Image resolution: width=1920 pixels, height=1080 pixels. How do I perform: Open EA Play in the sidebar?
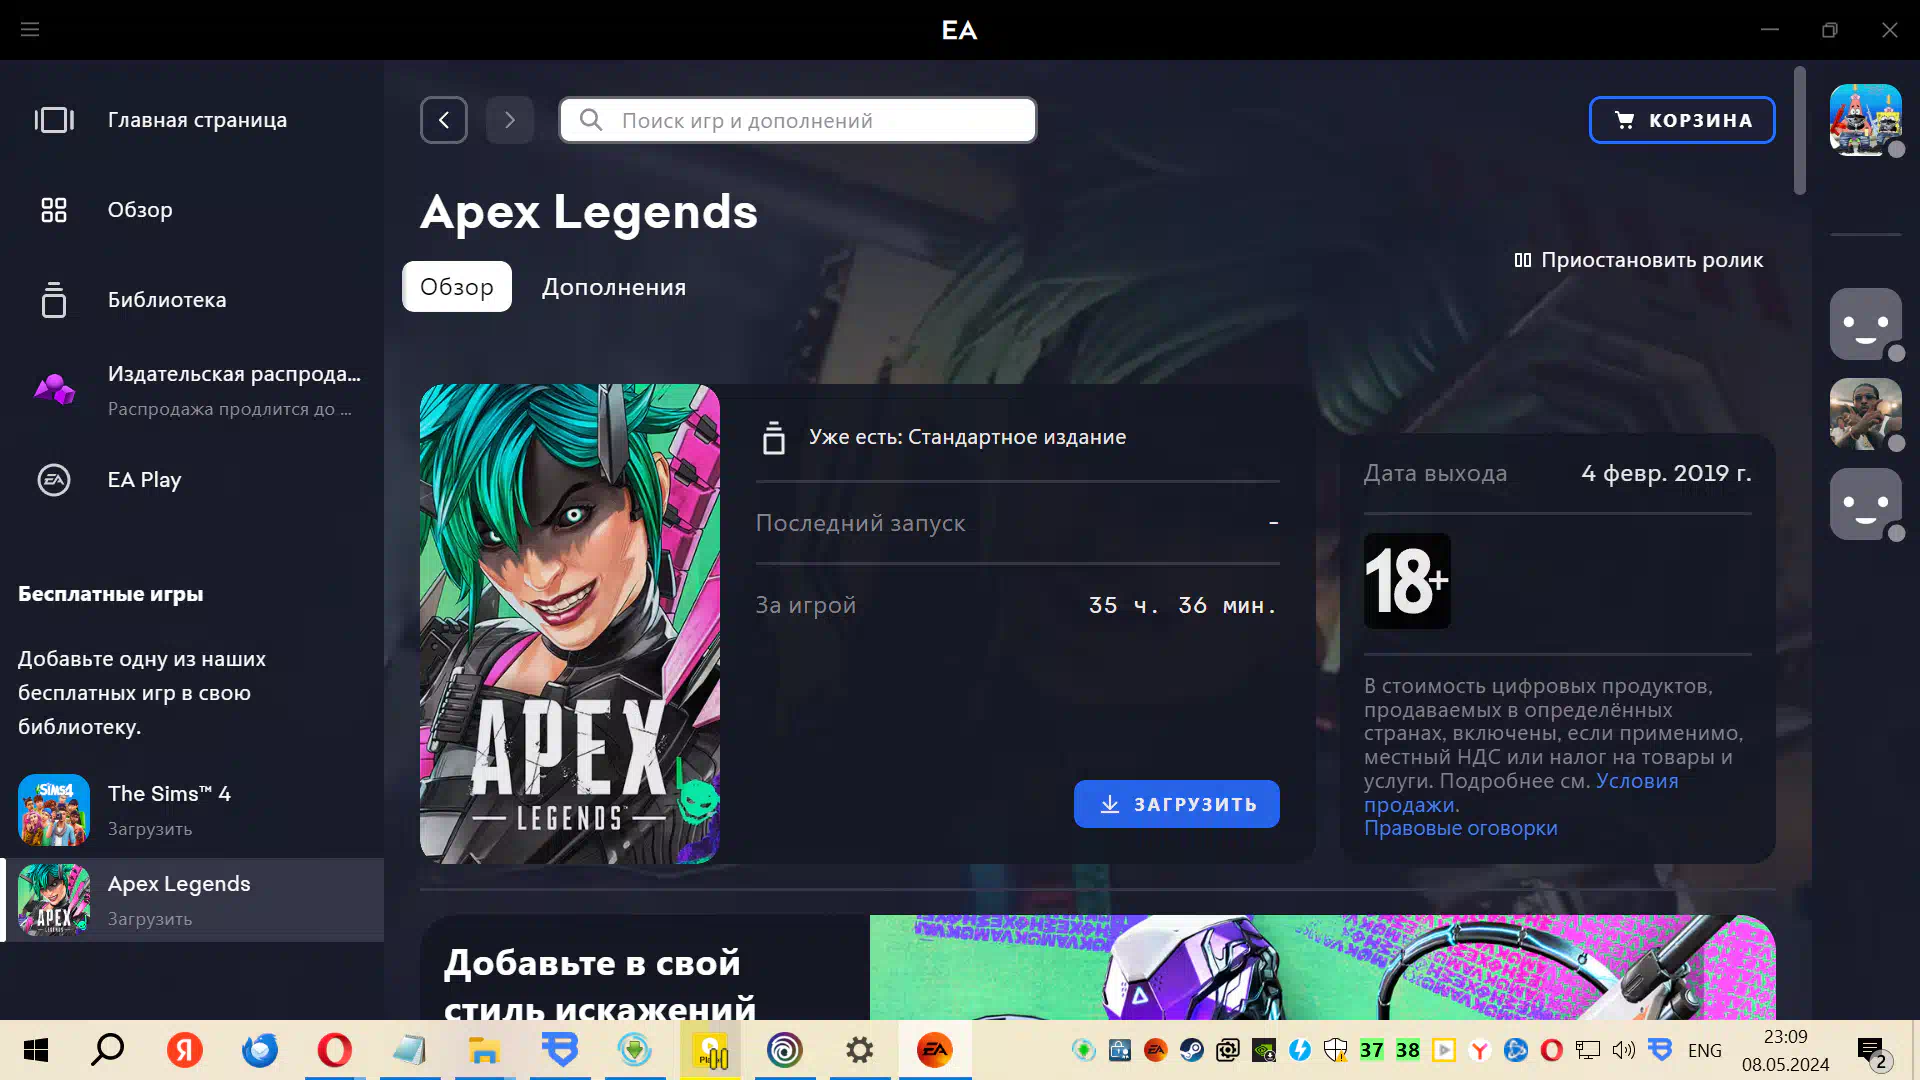[192, 480]
